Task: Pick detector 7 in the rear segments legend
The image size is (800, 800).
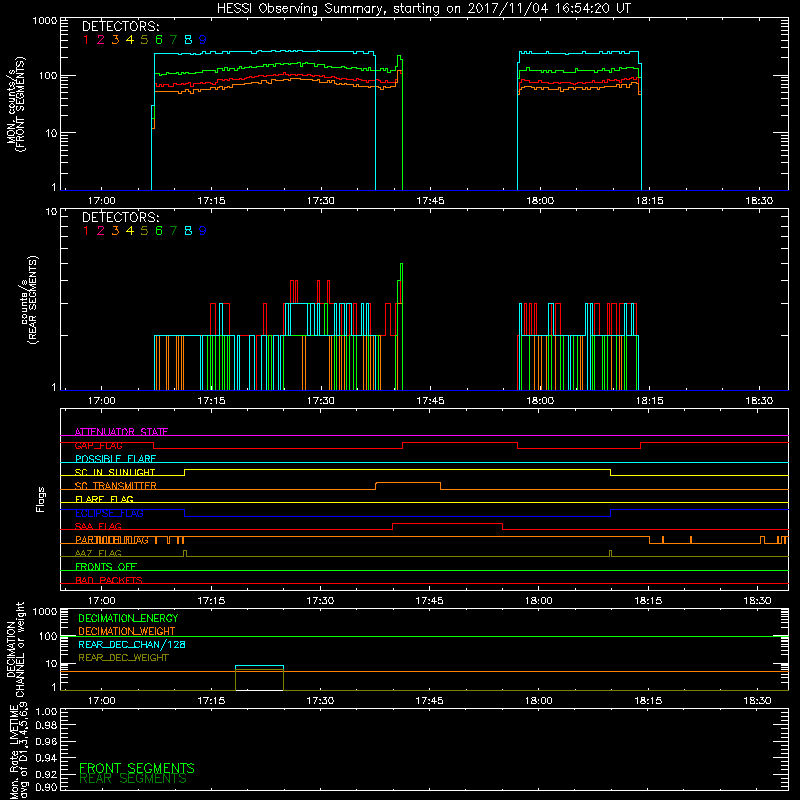Action: point(173,231)
